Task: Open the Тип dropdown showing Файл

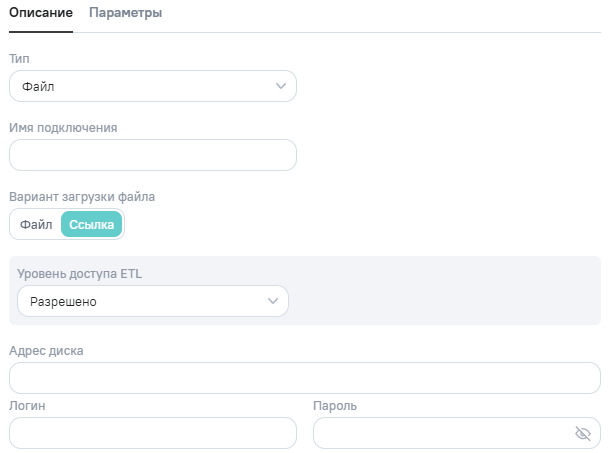Action: click(152, 87)
